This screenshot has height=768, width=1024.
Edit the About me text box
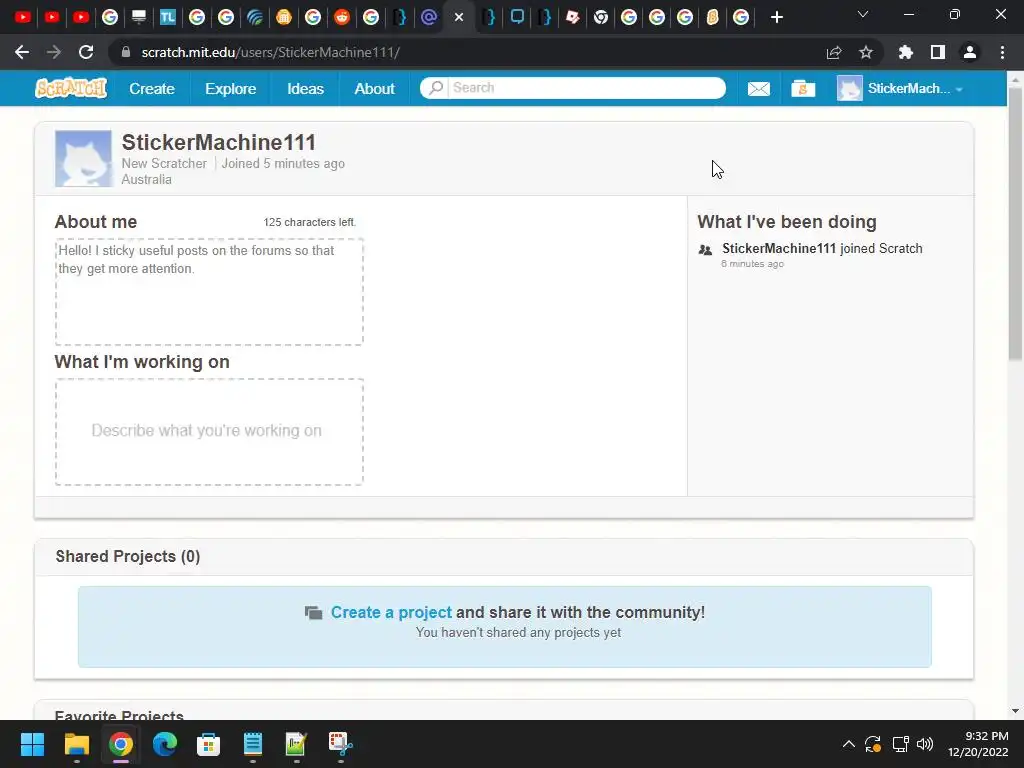tap(209, 292)
